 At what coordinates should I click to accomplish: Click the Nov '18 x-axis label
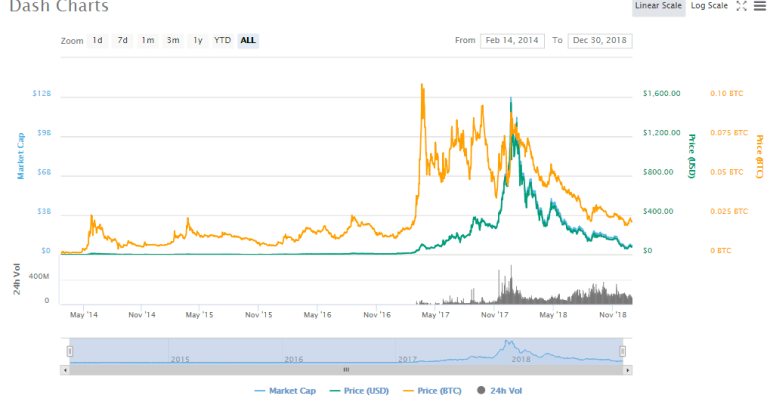pos(613,315)
